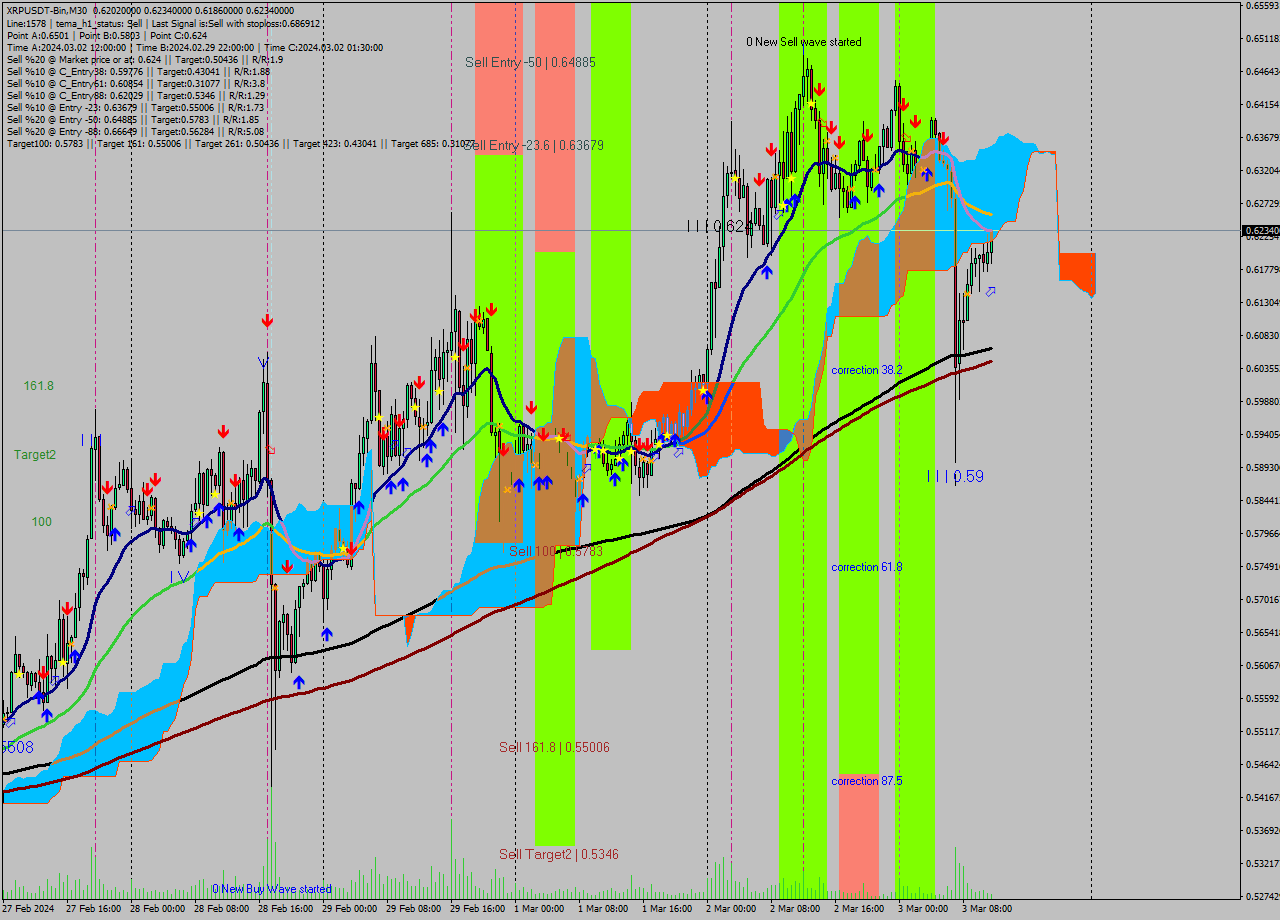Select the '0 New Buy Wave started' label
The height and width of the screenshot is (920, 1280).
272,889
